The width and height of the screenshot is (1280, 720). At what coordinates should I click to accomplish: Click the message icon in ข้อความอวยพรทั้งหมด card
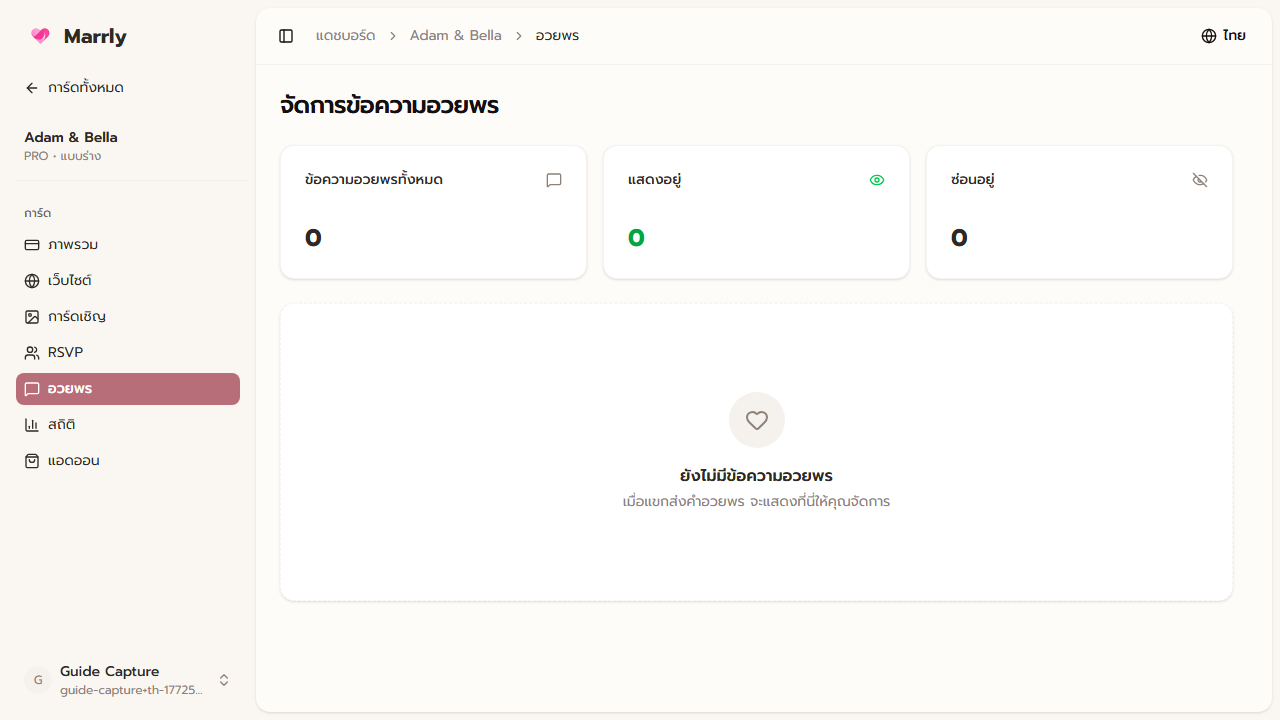pos(554,180)
